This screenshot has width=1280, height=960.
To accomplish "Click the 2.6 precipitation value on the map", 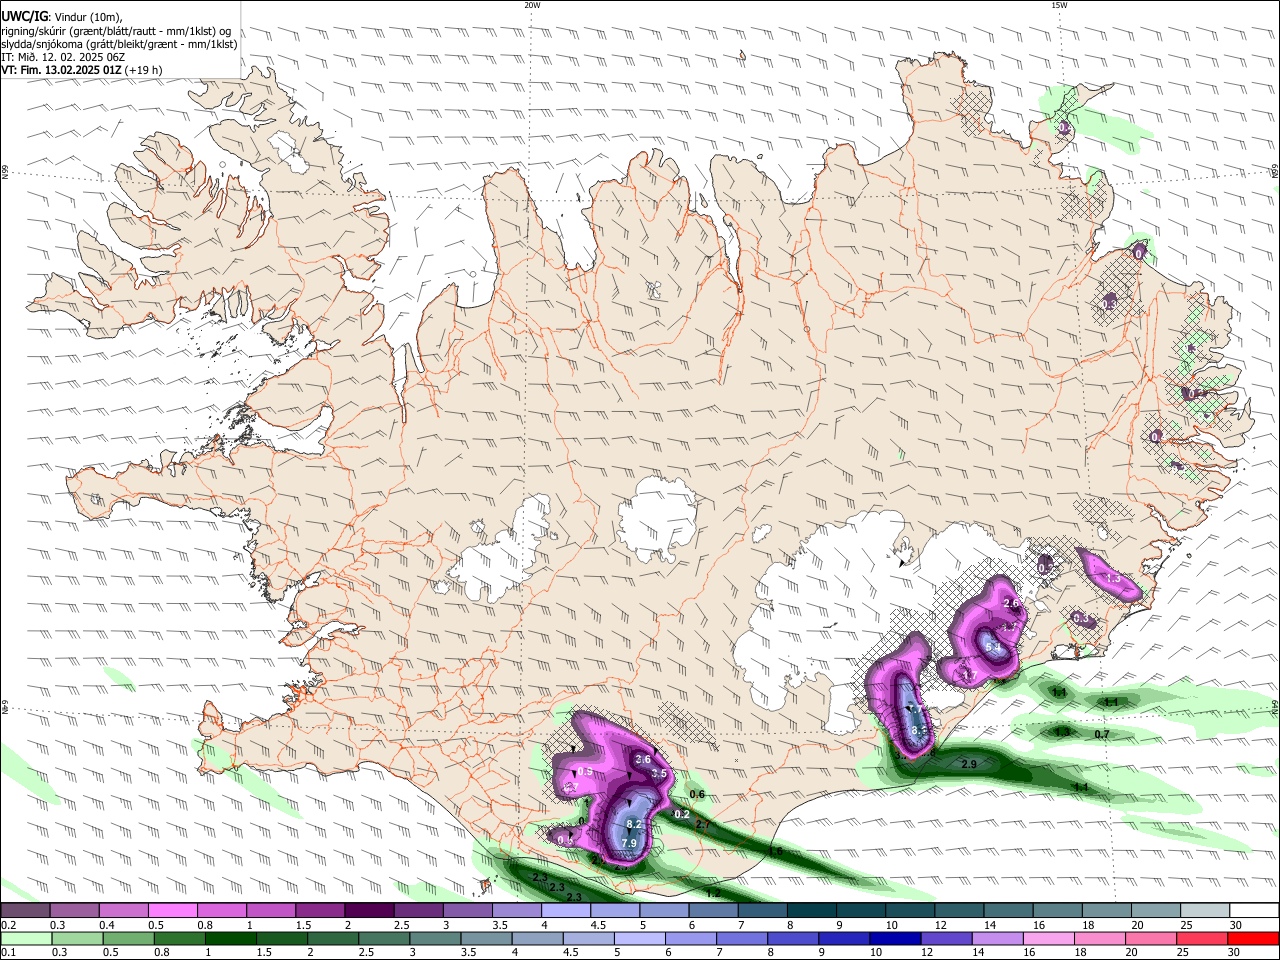I will tap(1010, 603).
